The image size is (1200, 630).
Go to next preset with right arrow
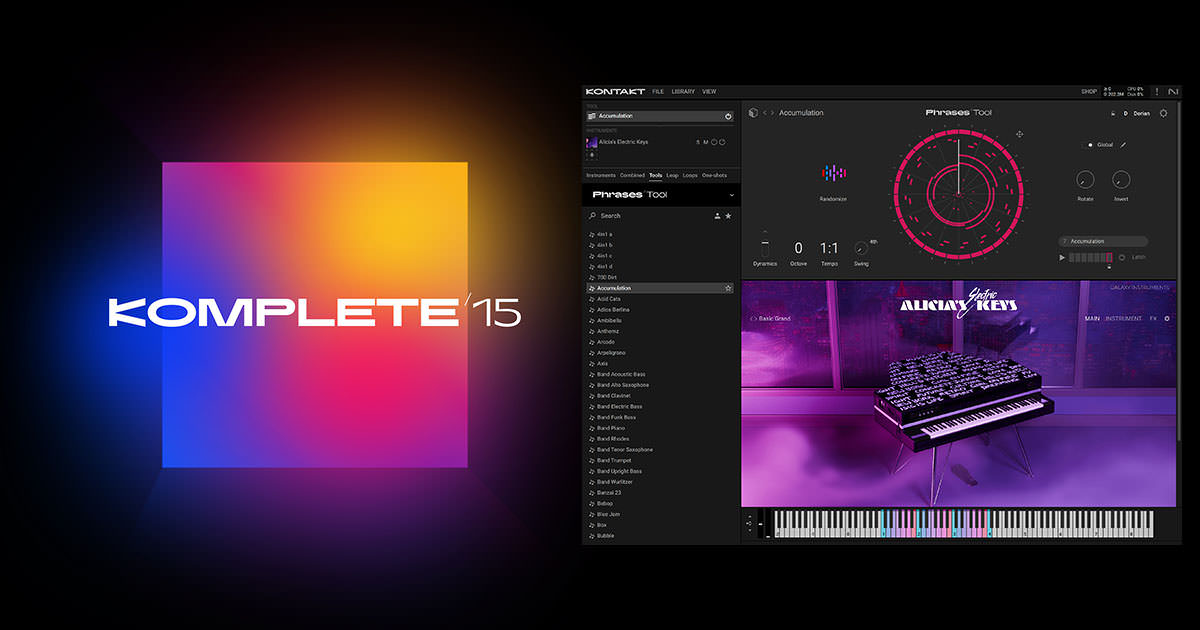click(x=772, y=113)
